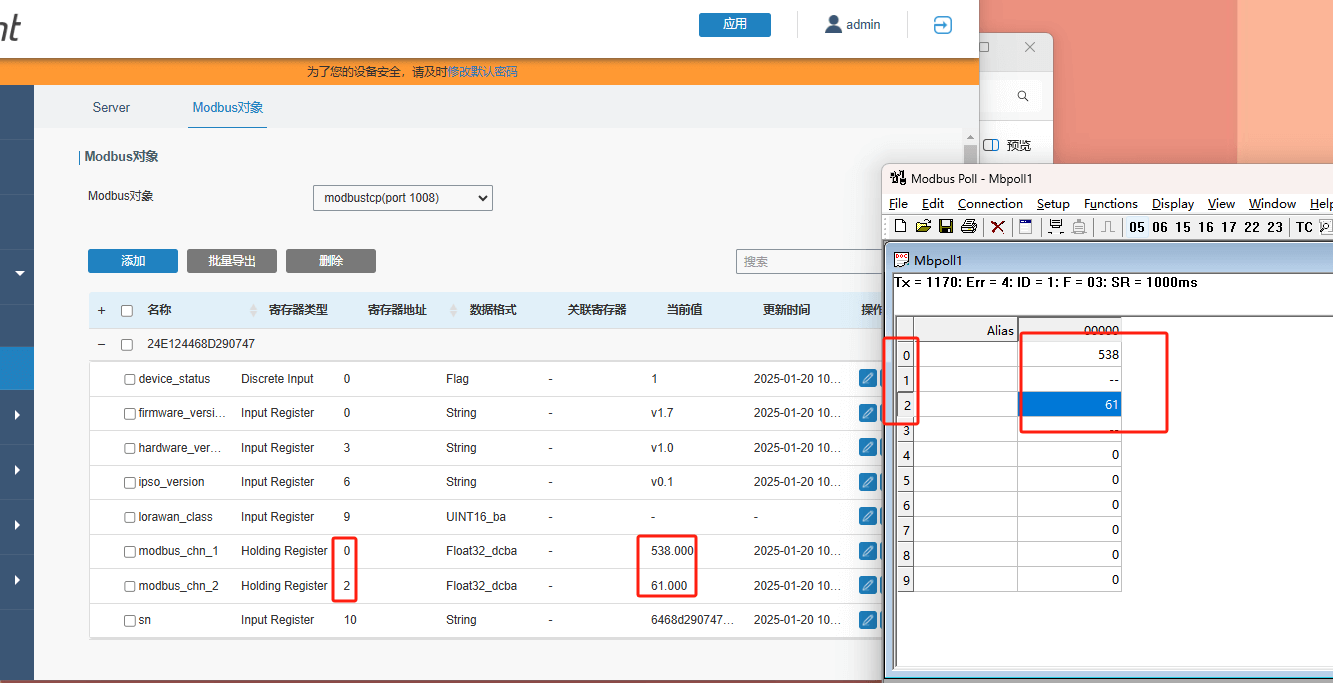Viewport: 1333px width, 683px height.
Task: Open the Connection menu in Modbus Poll
Action: pyautogui.click(x=990, y=203)
